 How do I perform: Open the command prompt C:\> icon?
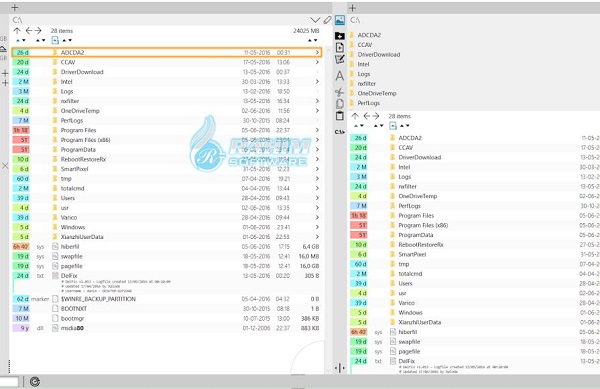pyautogui.click(x=339, y=132)
